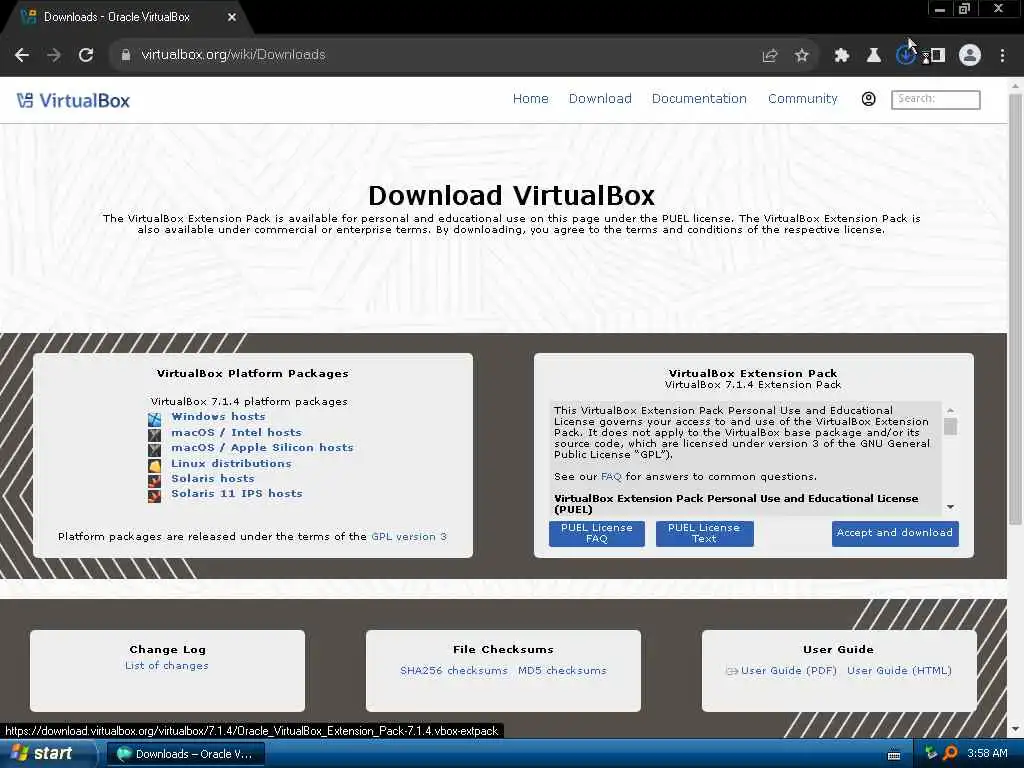Click the macOS / Intel hosts icon
Image resolution: width=1024 pixels, height=768 pixels.
[154, 434]
